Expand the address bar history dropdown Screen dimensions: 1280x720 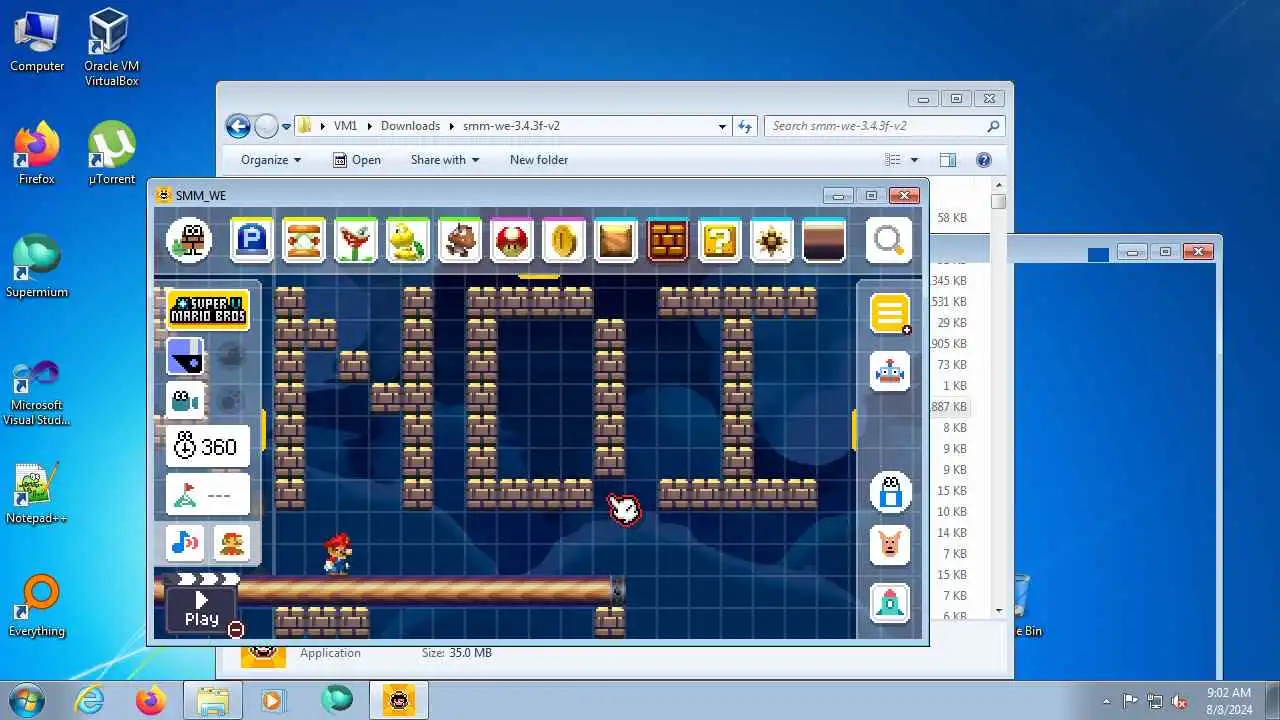[722, 126]
